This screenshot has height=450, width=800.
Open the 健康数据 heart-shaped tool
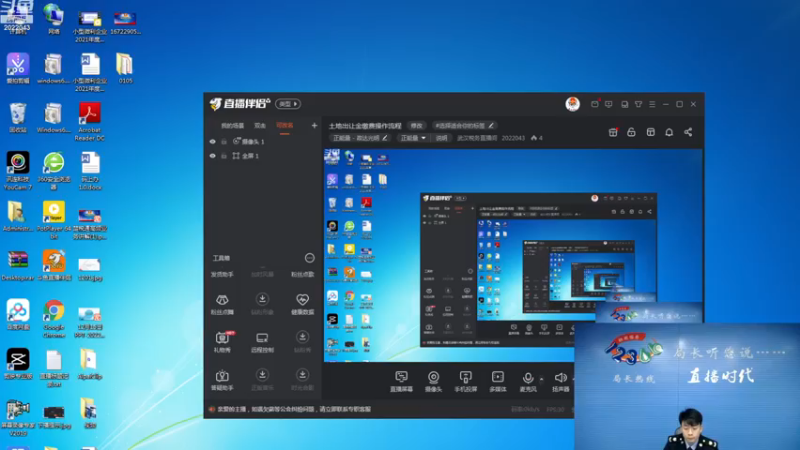303,304
